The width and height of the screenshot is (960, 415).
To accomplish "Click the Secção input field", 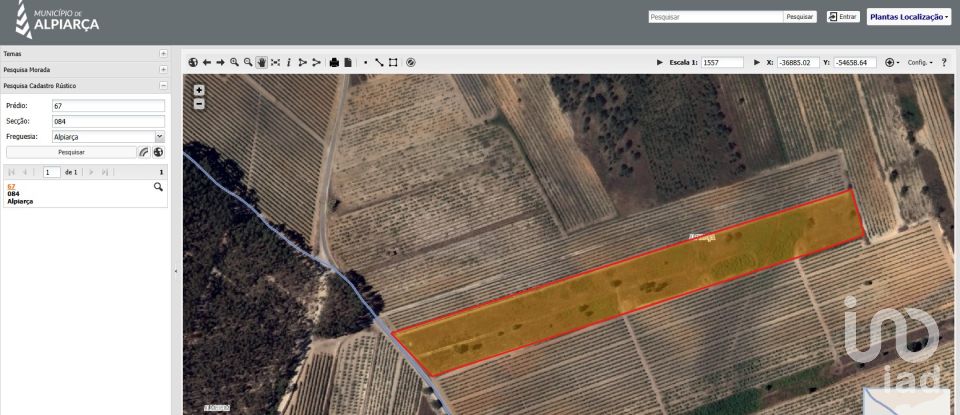I will coord(108,121).
